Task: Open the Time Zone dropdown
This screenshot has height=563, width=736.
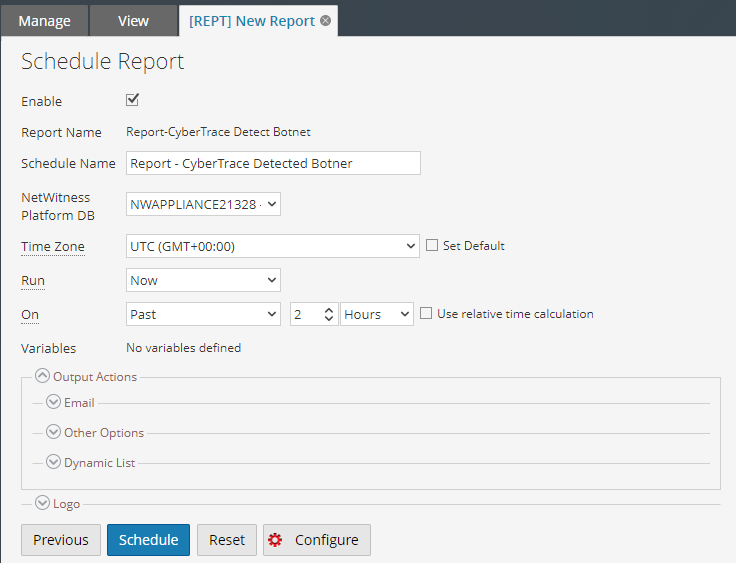Action: pos(272,246)
